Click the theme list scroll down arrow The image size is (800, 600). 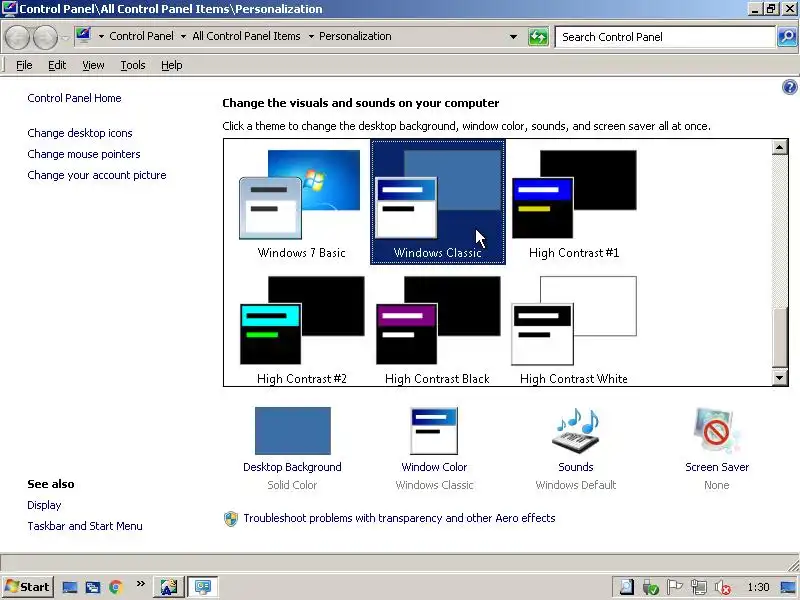[x=780, y=378]
